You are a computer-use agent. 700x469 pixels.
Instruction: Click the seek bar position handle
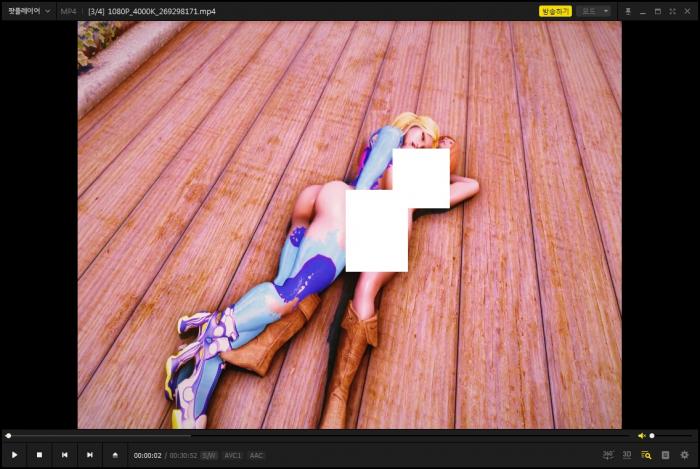pyautogui.click(x=8, y=436)
